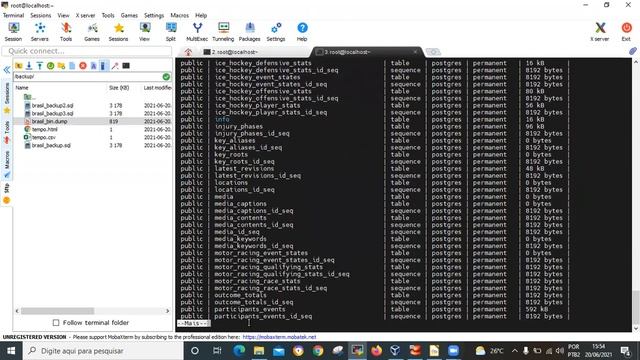Open the Settings gear toolbar icon
640x360 pixels.
click(x=276, y=32)
